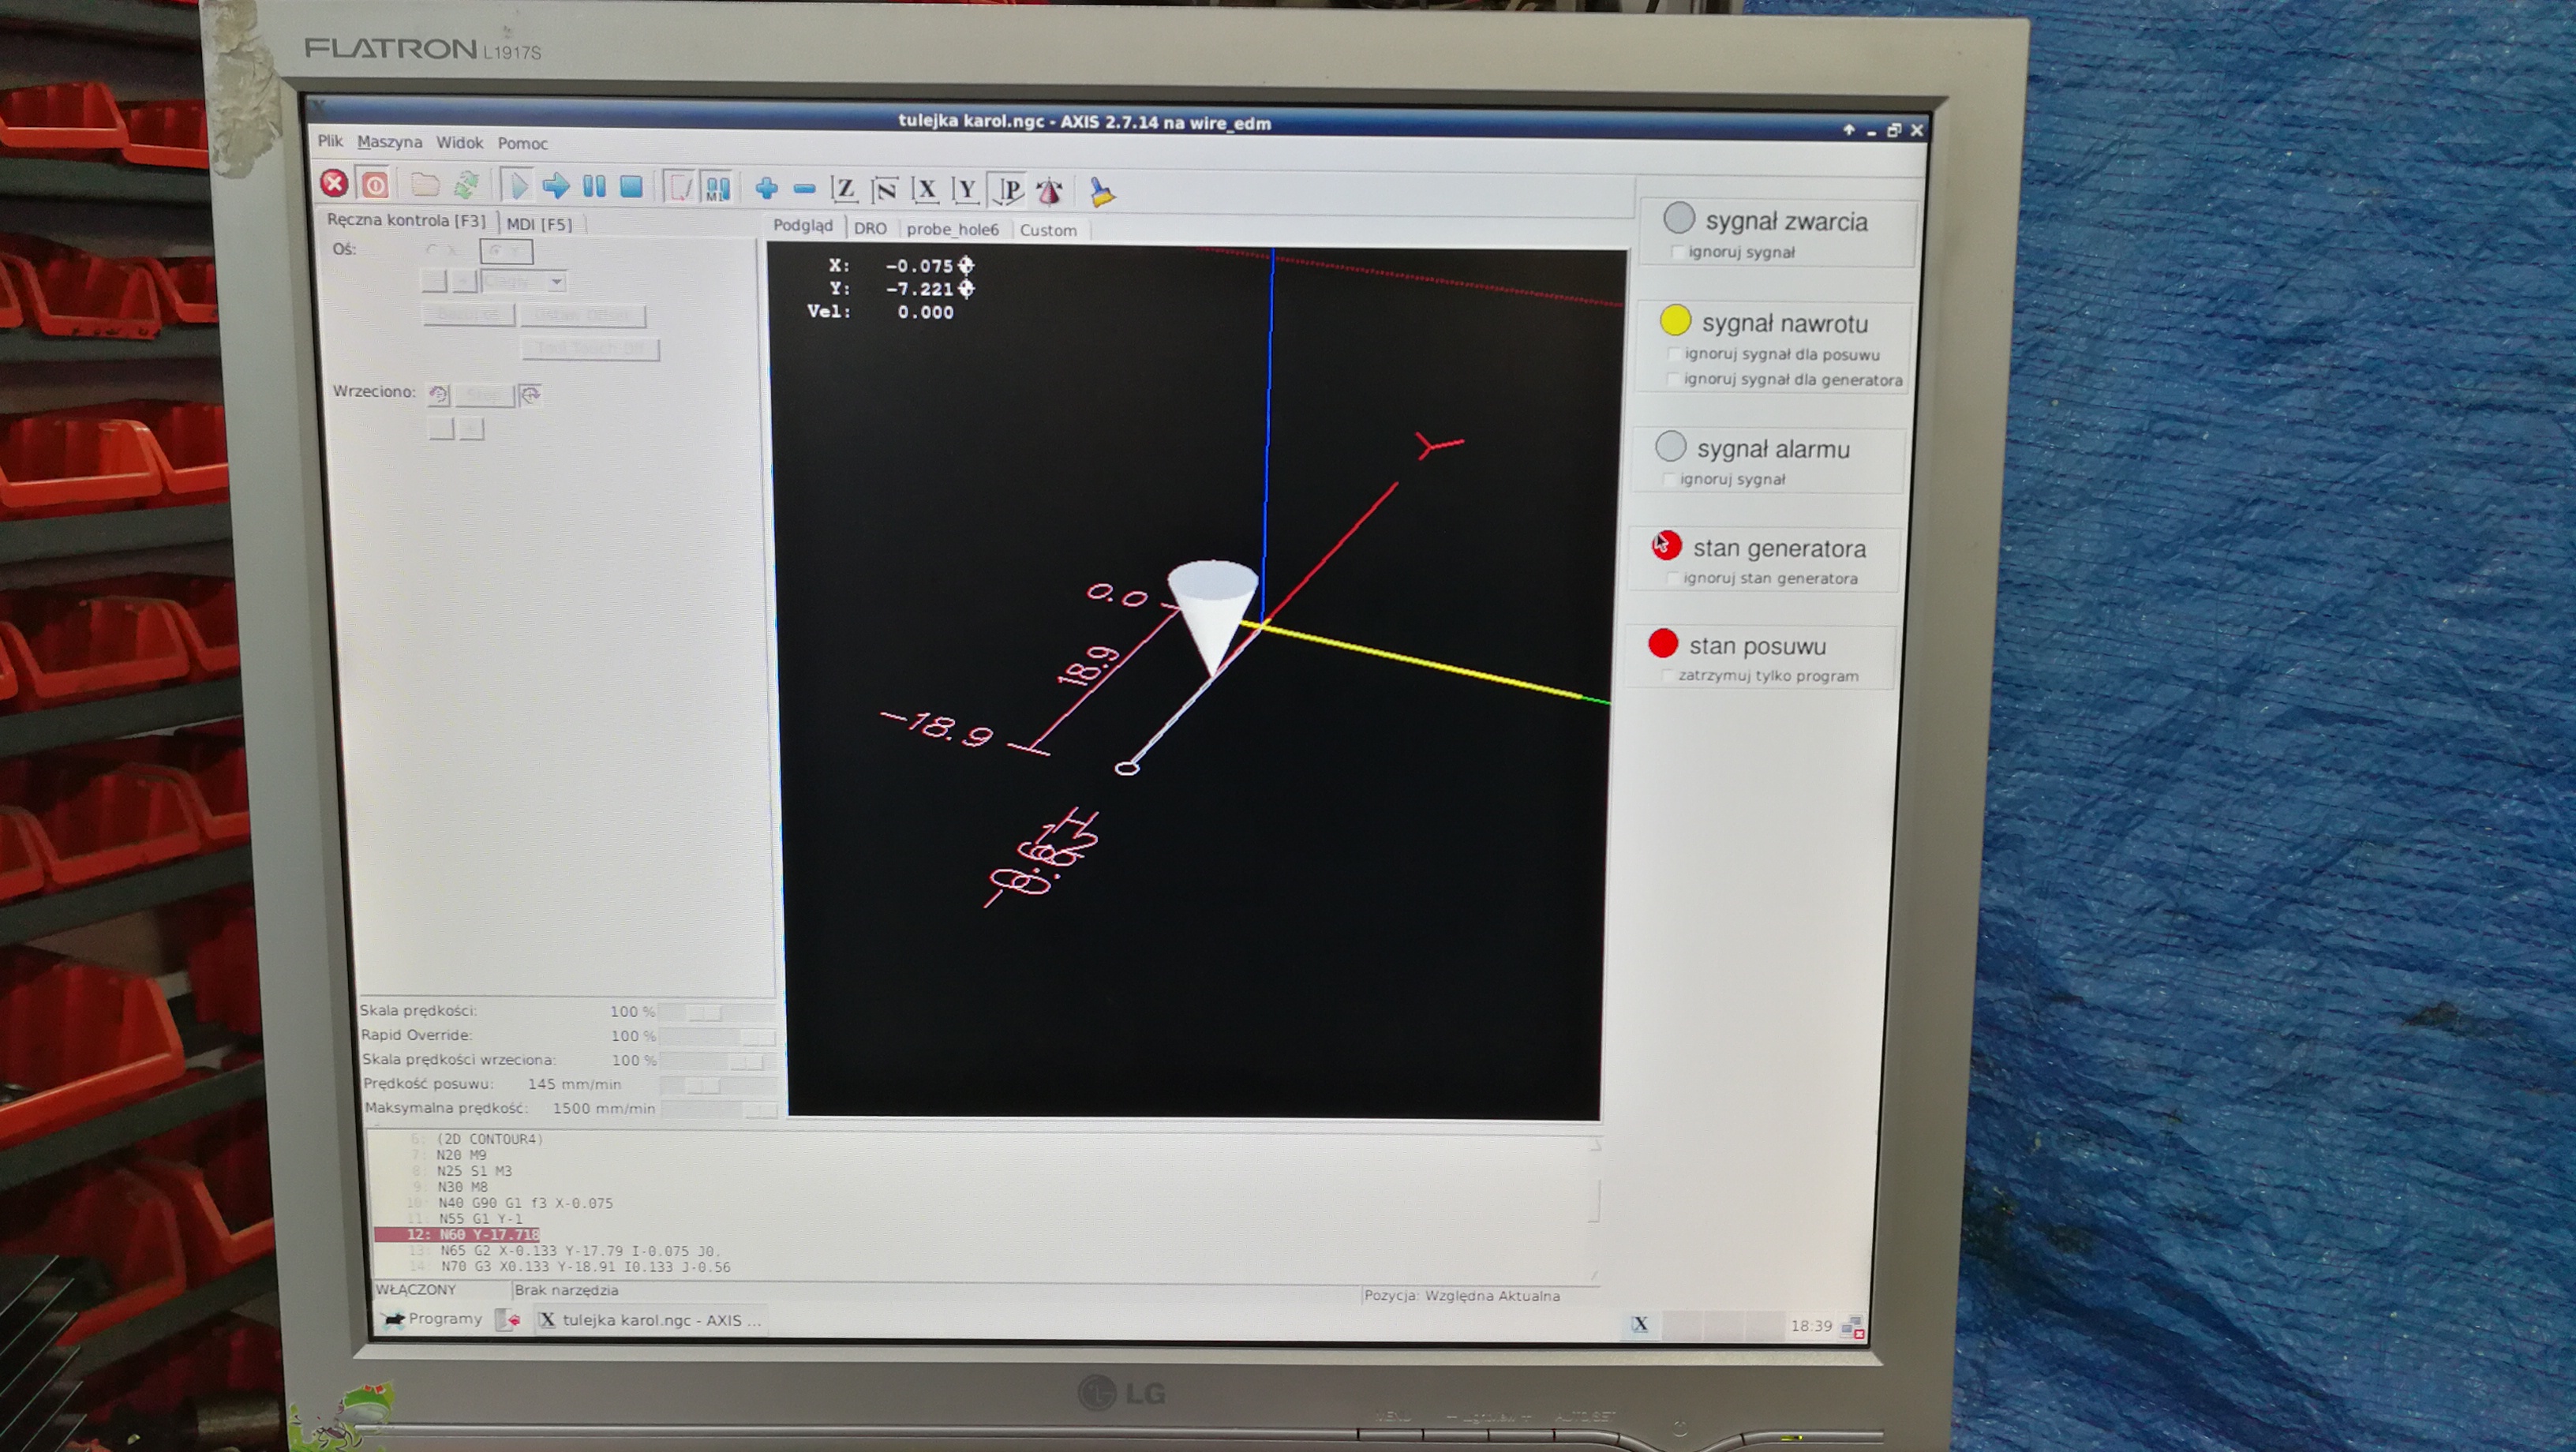This screenshot has width=2576, height=1452.
Task: Toggle rotate view cone icon
Action: 1049,191
